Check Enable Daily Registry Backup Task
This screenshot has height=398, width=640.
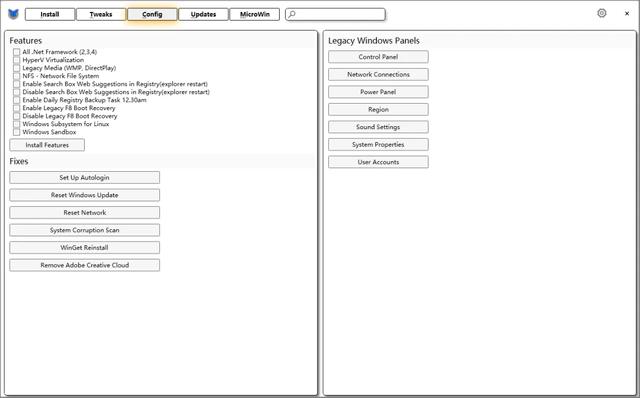pos(16,100)
